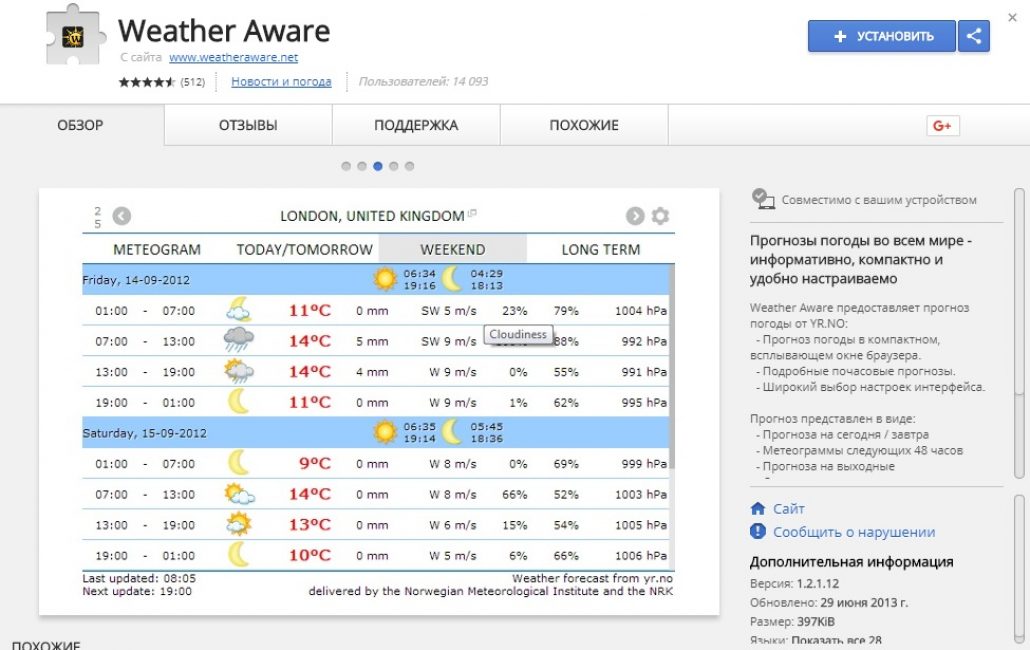Click the Пользователей: 14 093 user count

[423, 81]
